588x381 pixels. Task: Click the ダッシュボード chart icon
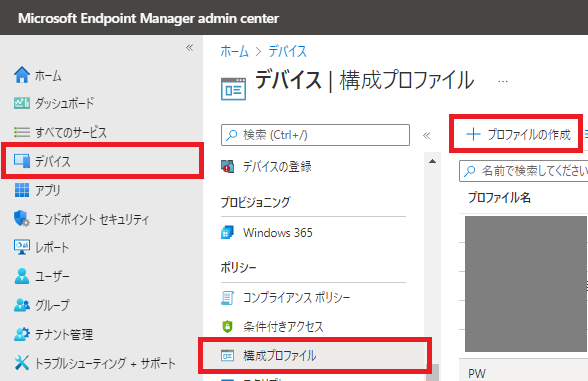(x=22, y=103)
